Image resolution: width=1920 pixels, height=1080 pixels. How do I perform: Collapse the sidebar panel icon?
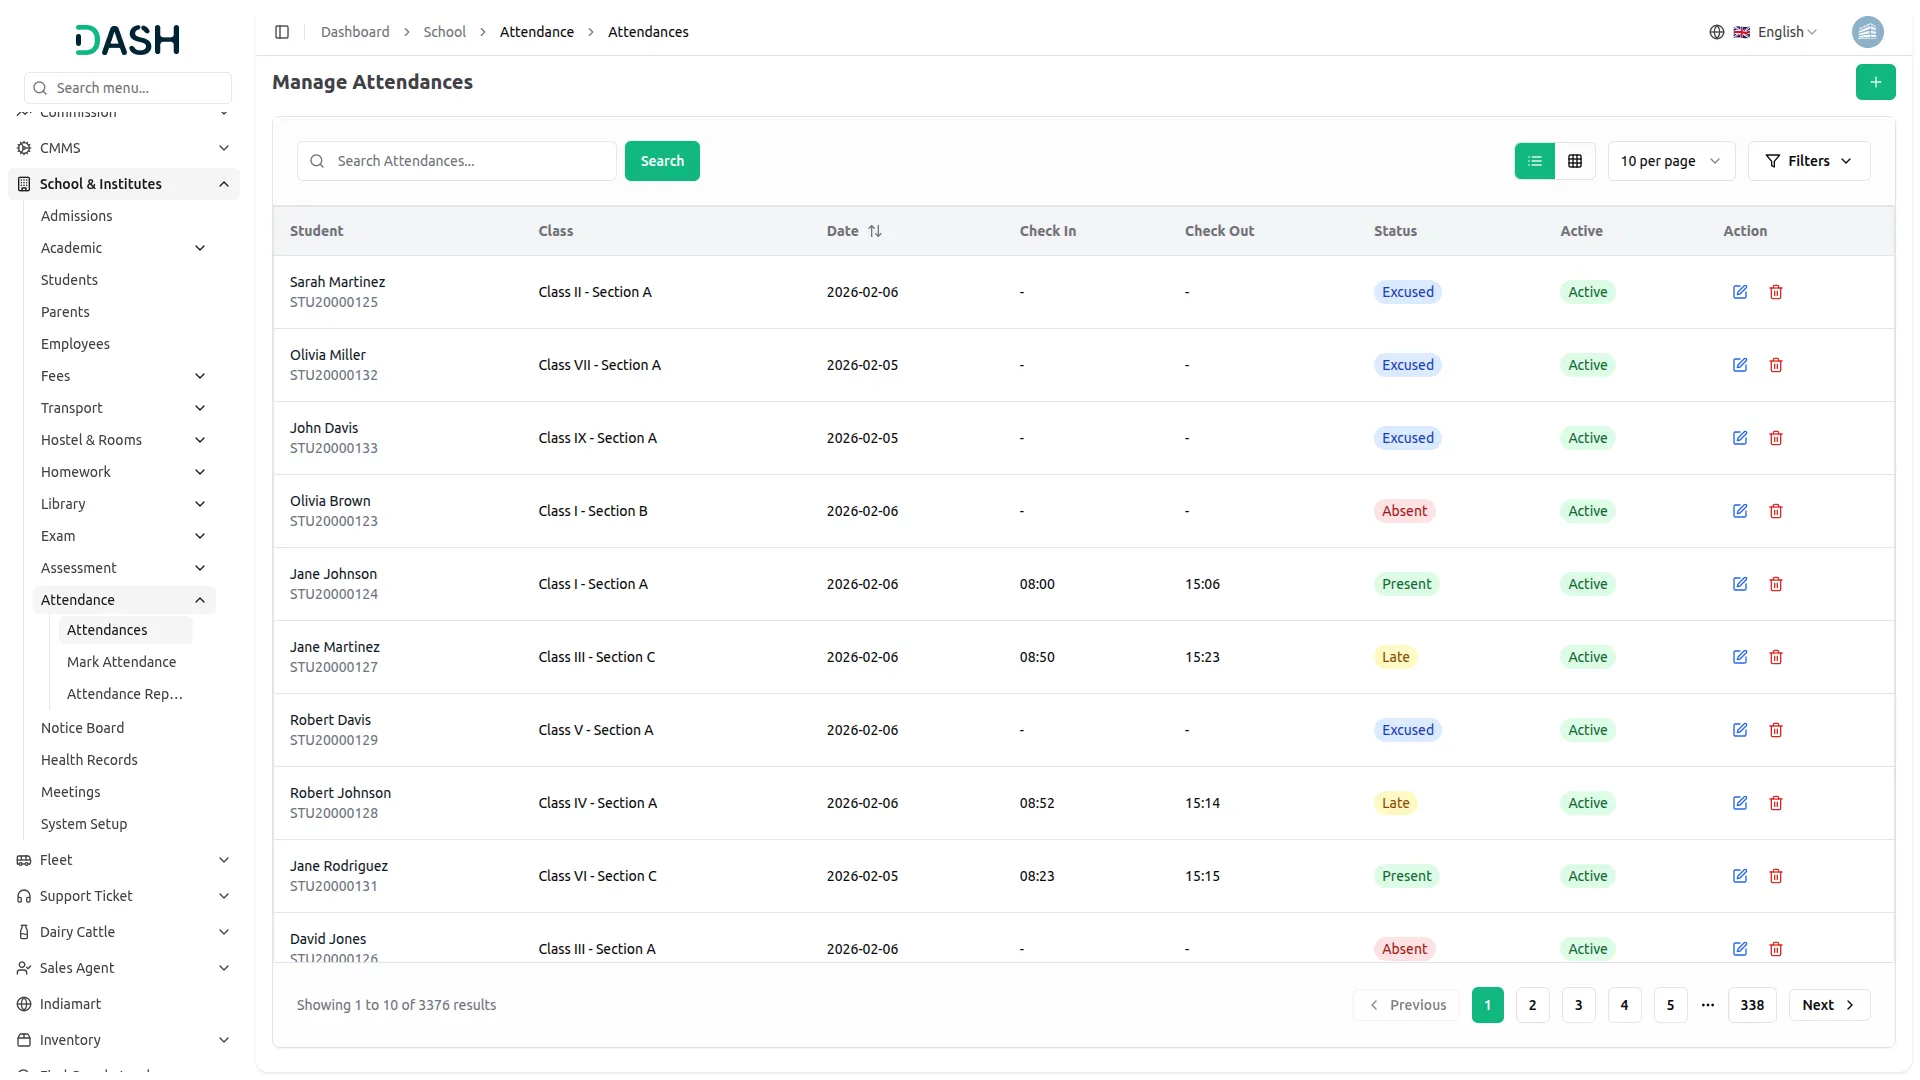[x=282, y=32]
